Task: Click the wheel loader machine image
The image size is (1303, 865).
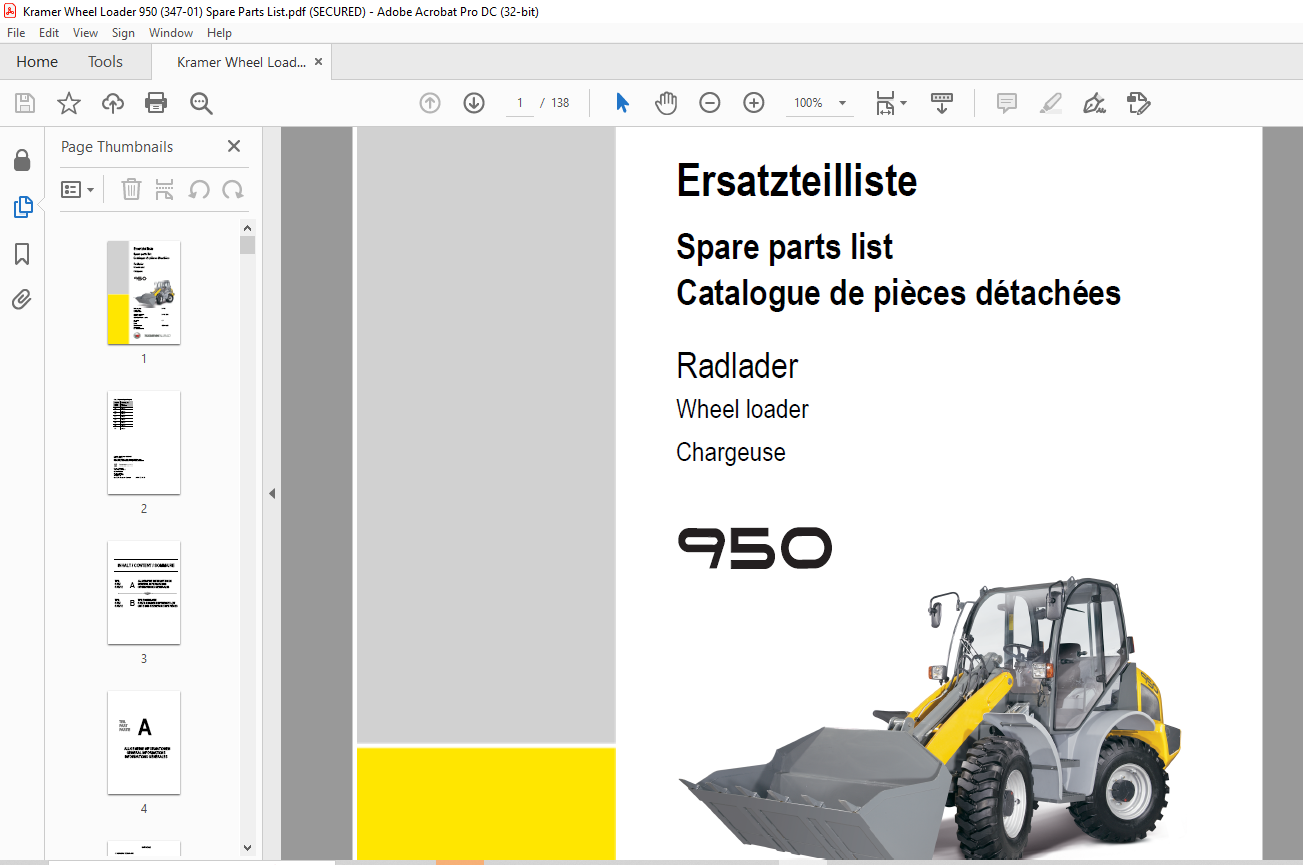Action: pos(930,718)
